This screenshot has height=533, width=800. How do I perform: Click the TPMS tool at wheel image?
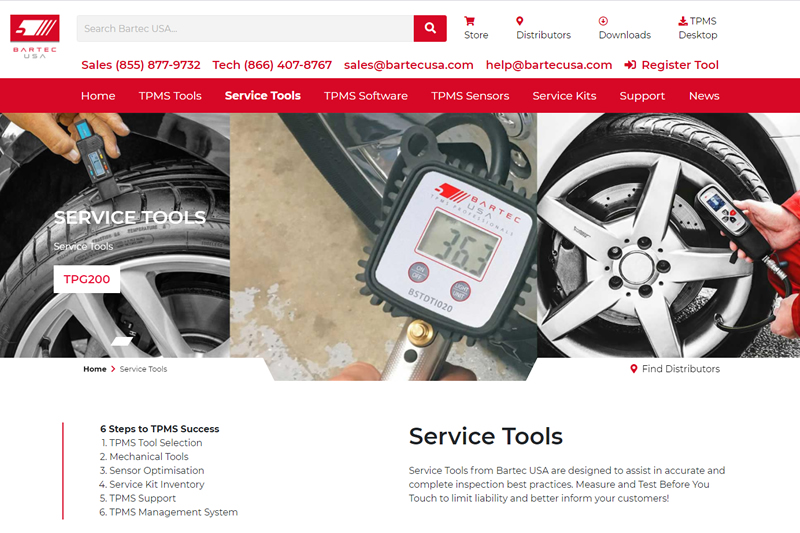[x=668, y=235]
